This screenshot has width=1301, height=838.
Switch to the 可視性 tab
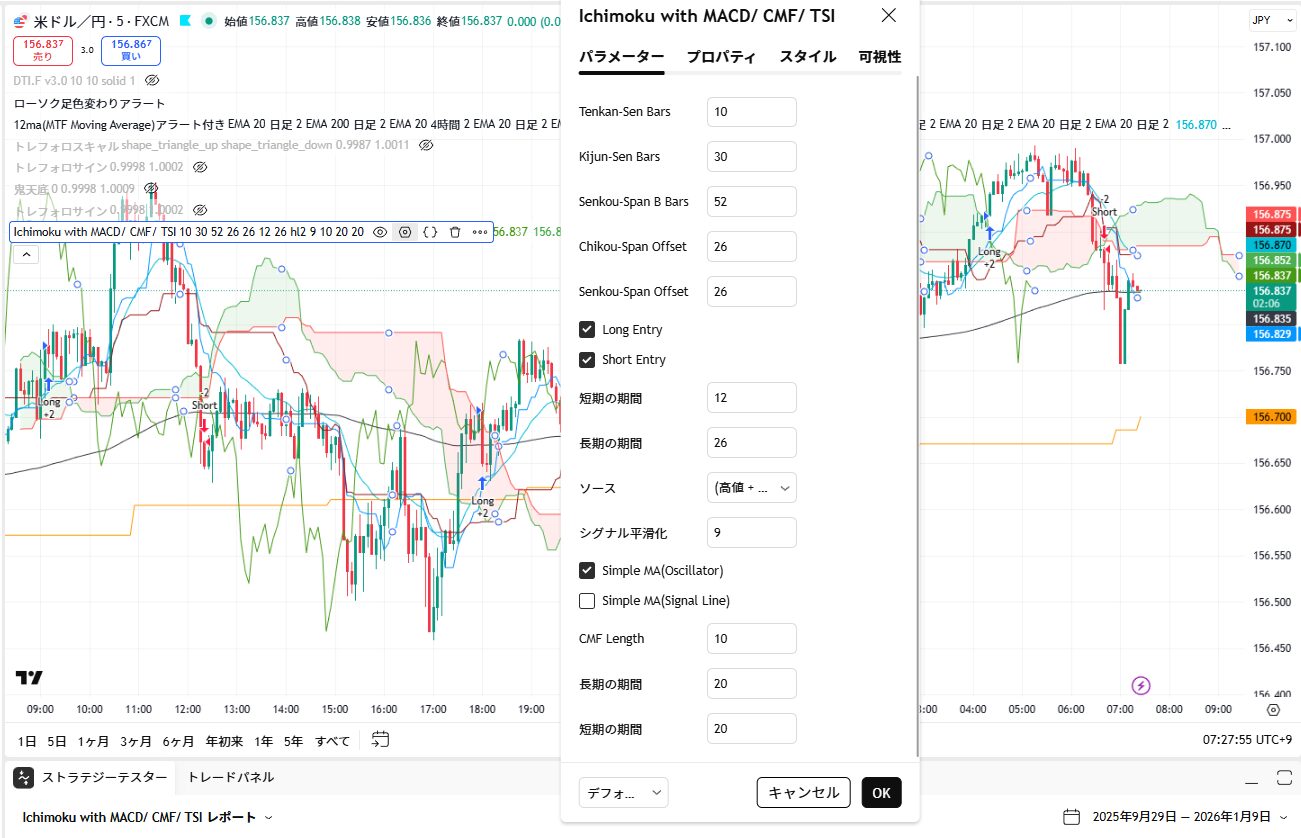pyautogui.click(x=879, y=57)
